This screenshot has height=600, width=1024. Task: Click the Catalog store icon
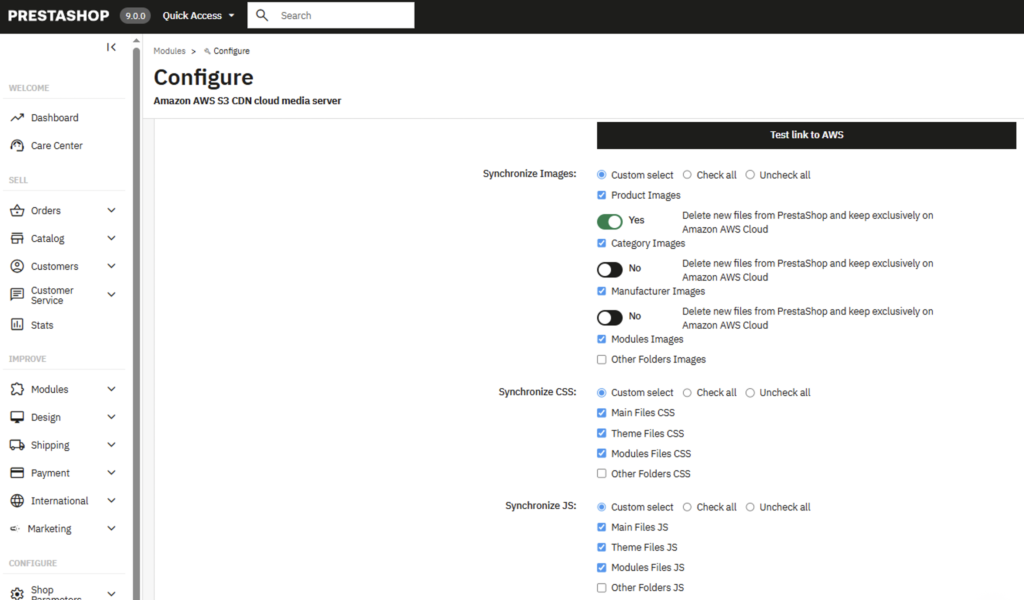point(17,238)
